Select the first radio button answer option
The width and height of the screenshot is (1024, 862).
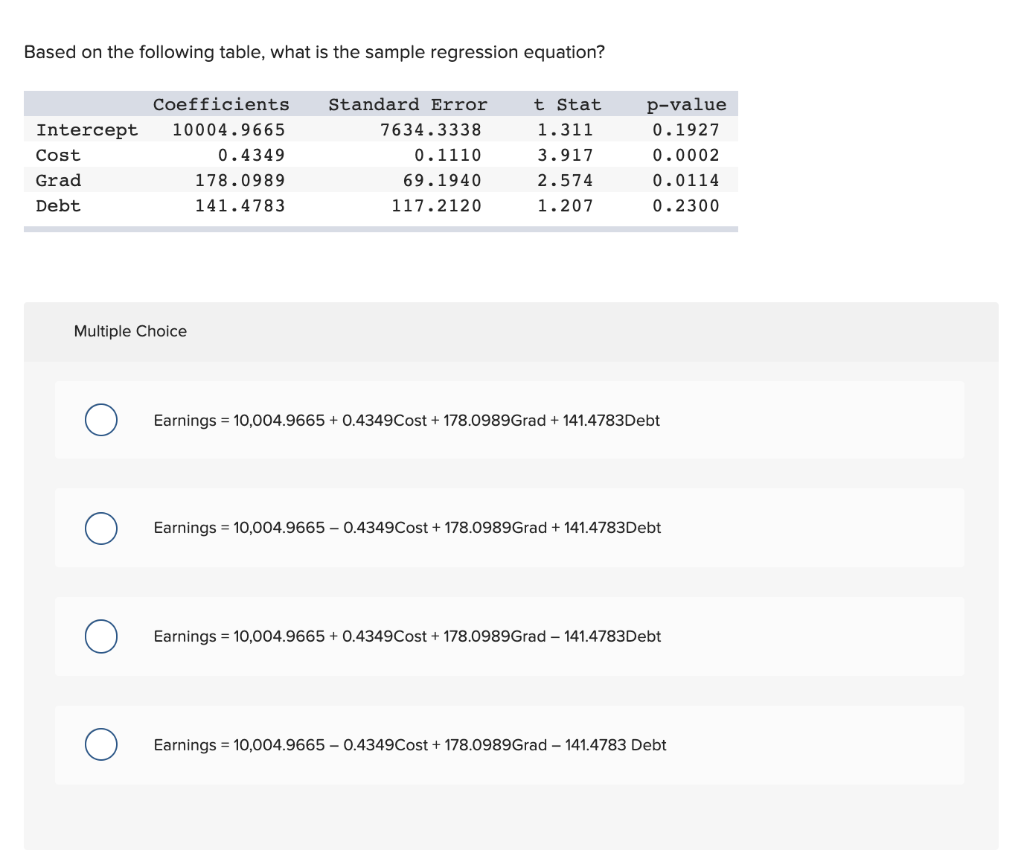[x=101, y=421]
